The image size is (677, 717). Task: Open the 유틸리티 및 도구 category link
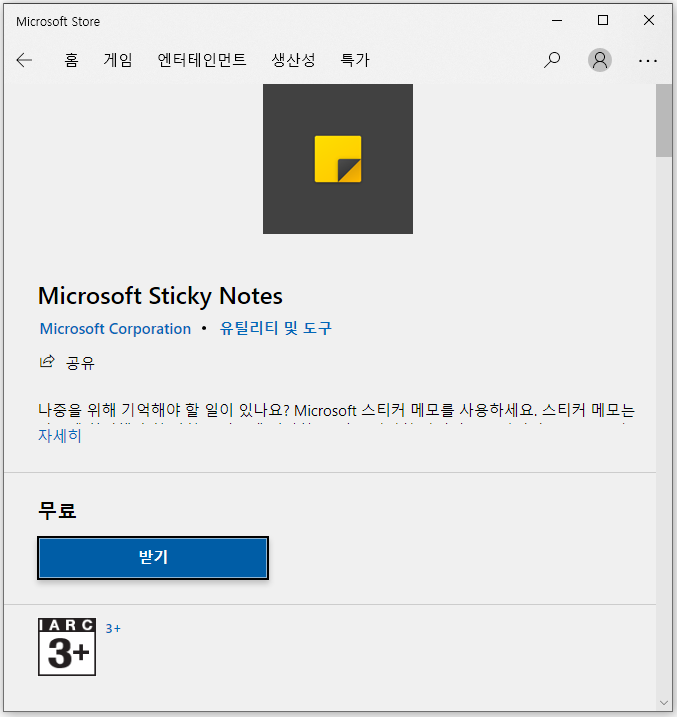pyautogui.click(x=276, y=328)
